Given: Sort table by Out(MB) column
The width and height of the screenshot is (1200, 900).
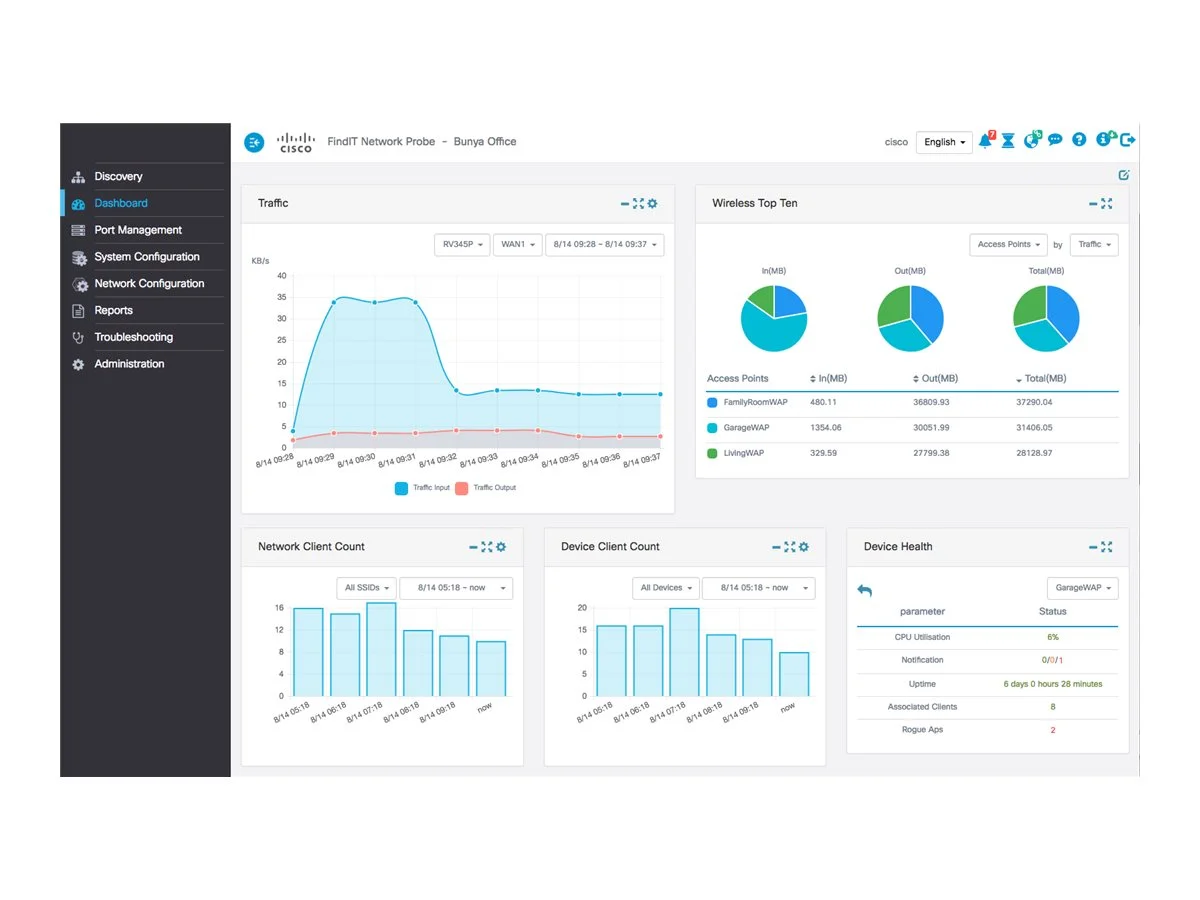Looking at the screenshot, I should click(x=935, y=379).
